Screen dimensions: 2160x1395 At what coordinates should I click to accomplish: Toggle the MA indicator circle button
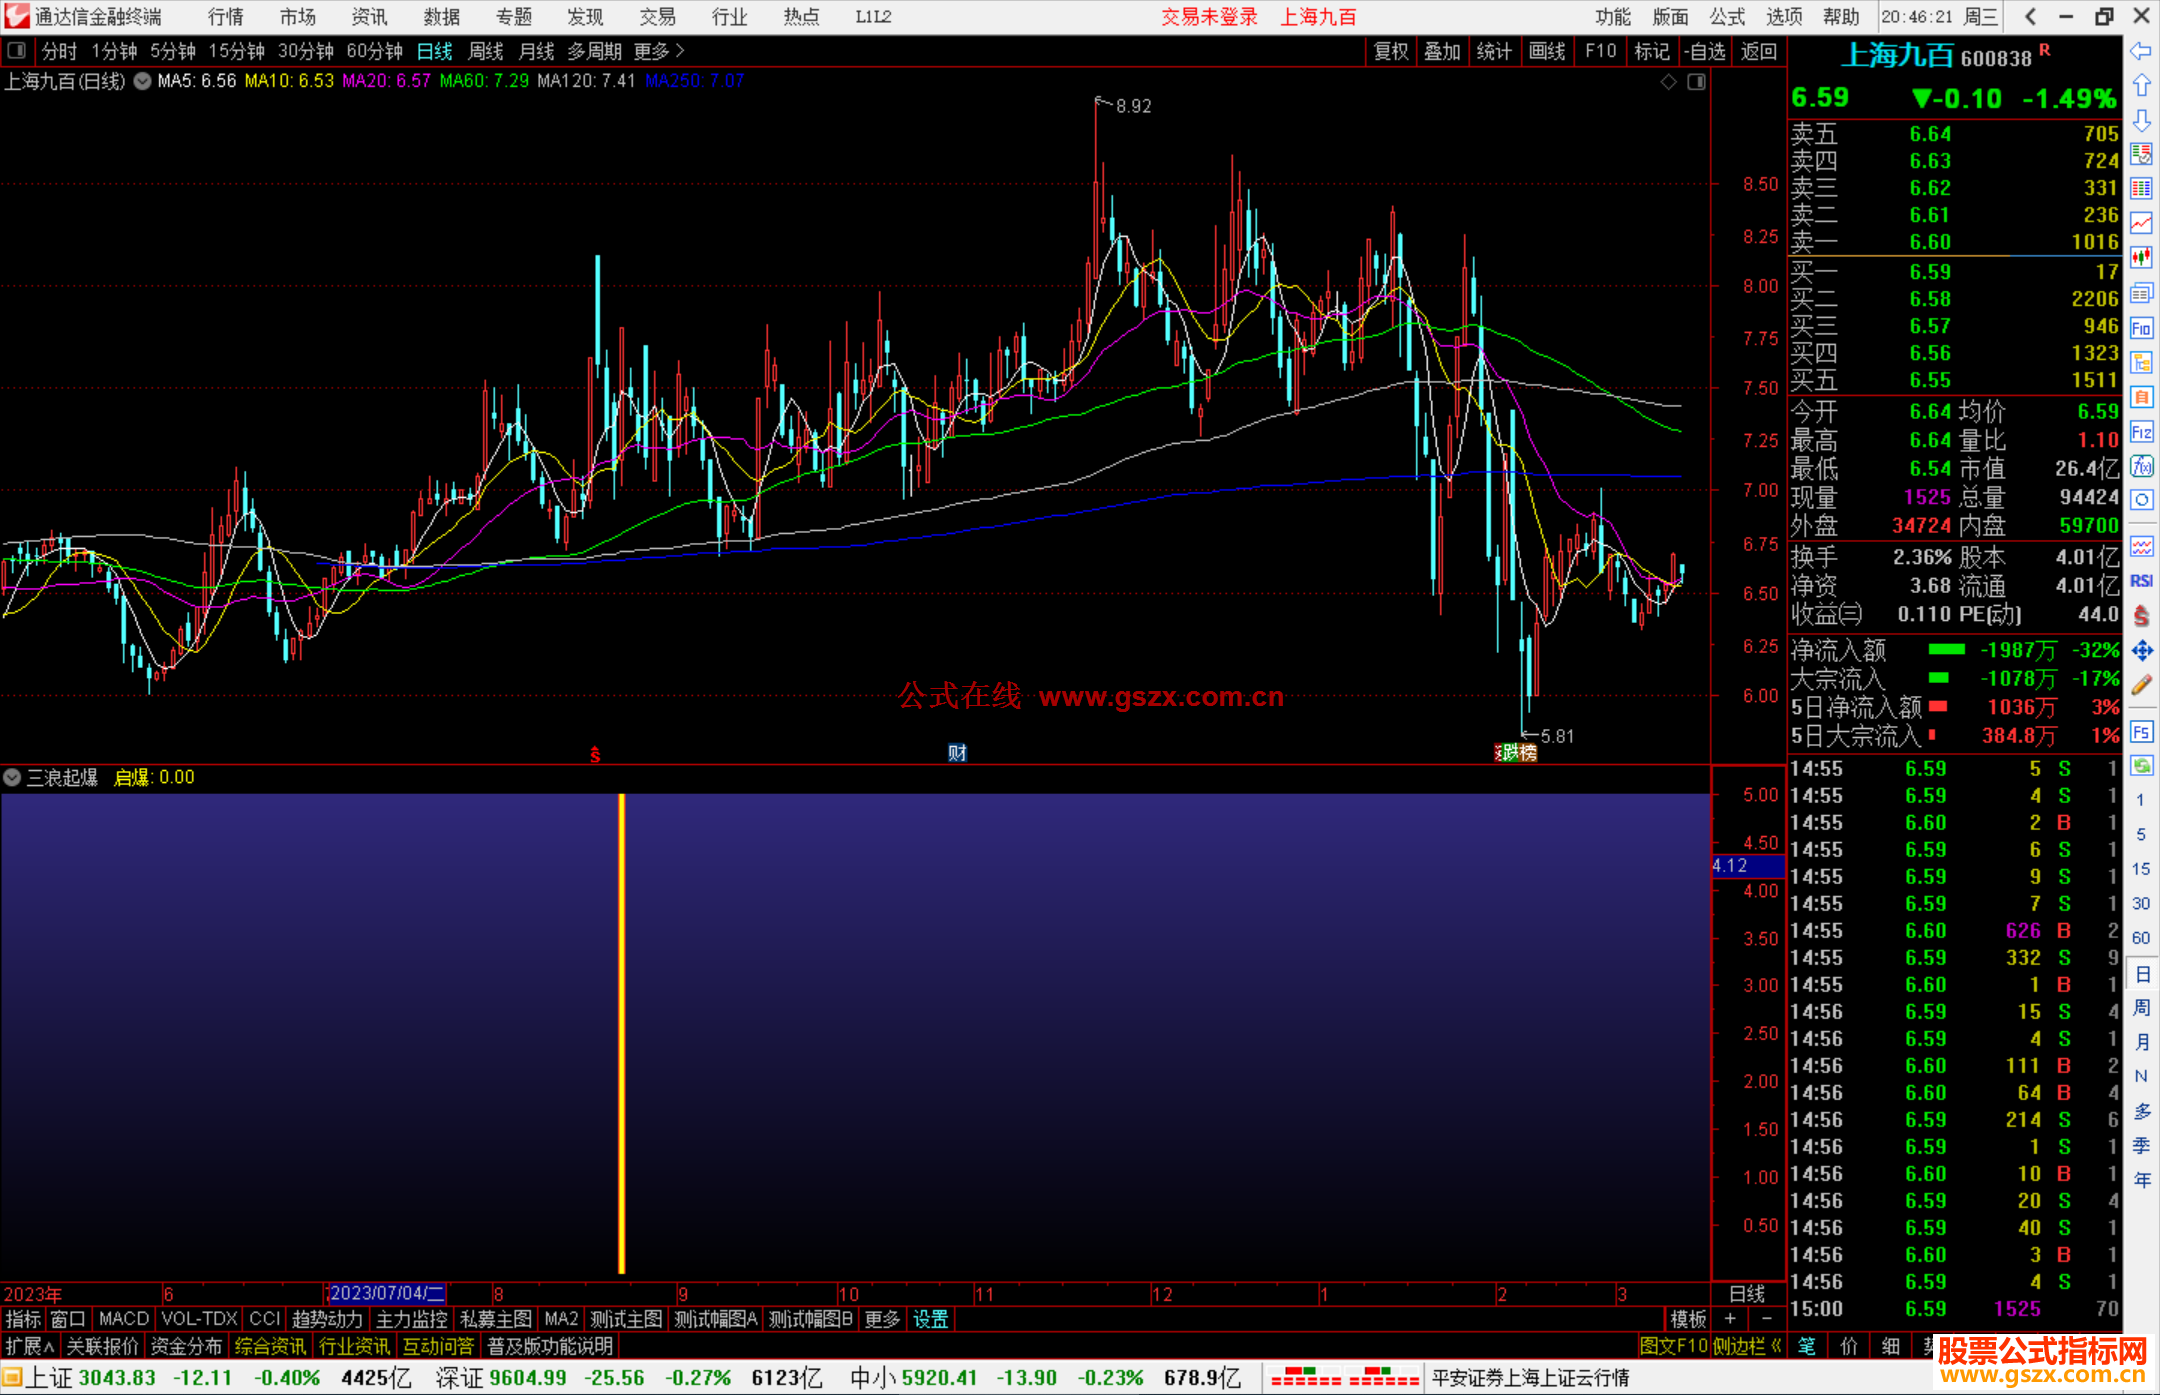point(143,81)
